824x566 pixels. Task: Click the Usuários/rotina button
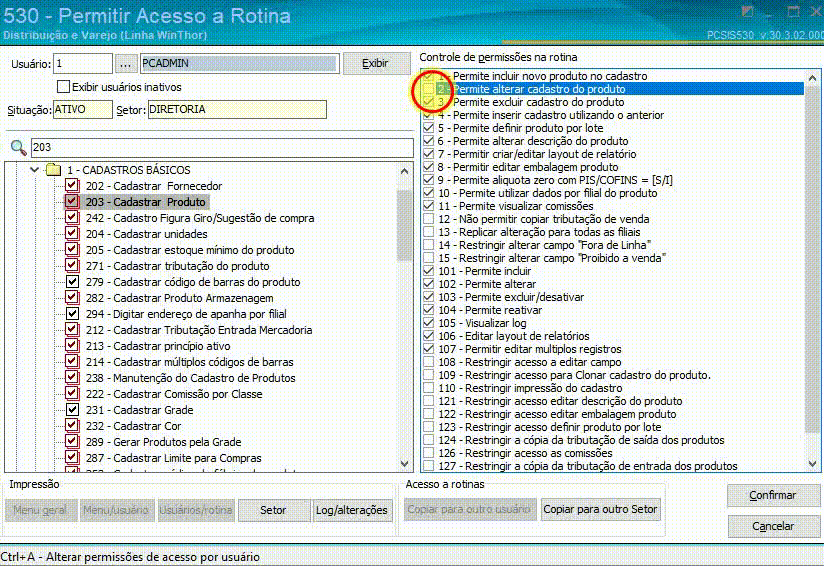[196, 510]
